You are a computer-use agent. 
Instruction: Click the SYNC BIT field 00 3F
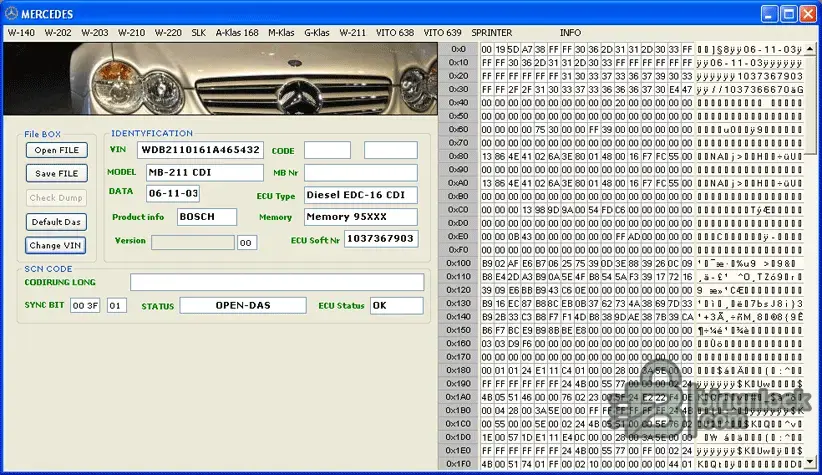tap(85, 305)
